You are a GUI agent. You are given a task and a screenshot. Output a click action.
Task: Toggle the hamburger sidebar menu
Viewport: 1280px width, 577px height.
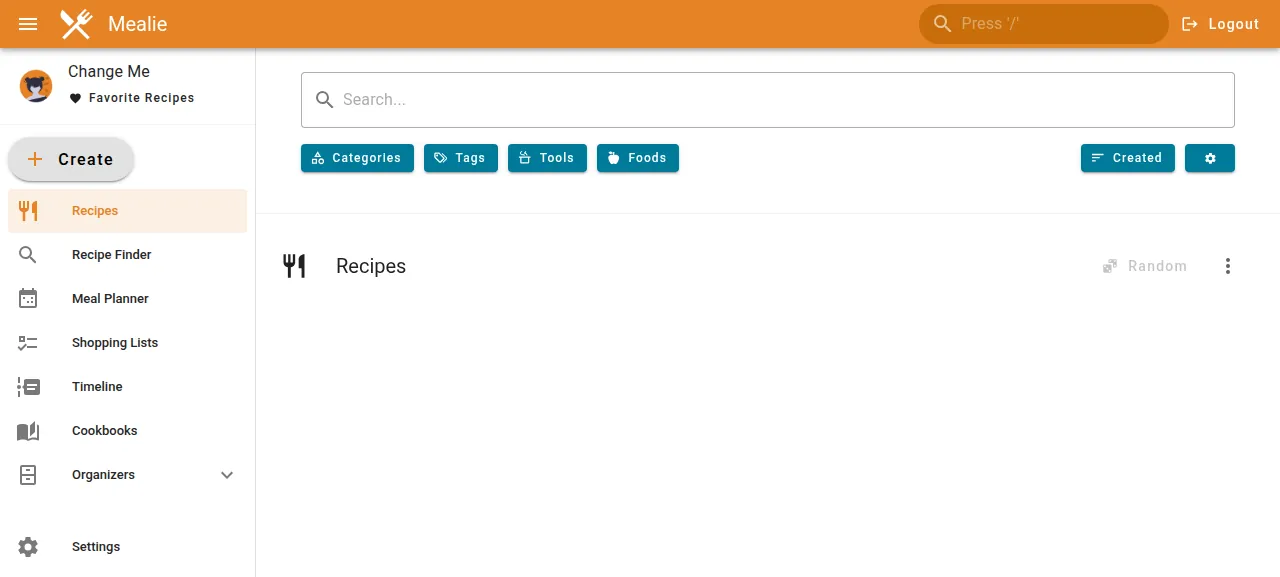coord(28,24)
